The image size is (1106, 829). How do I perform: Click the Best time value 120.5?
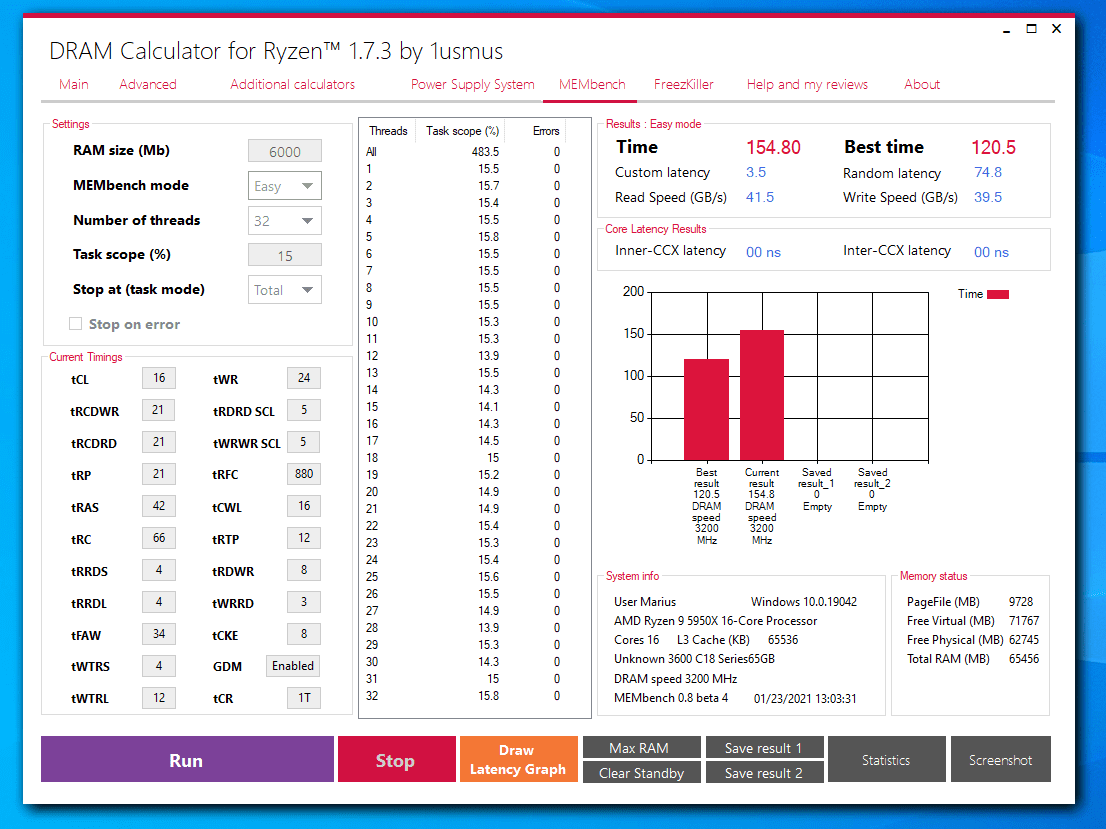click(x=993, y=147)
